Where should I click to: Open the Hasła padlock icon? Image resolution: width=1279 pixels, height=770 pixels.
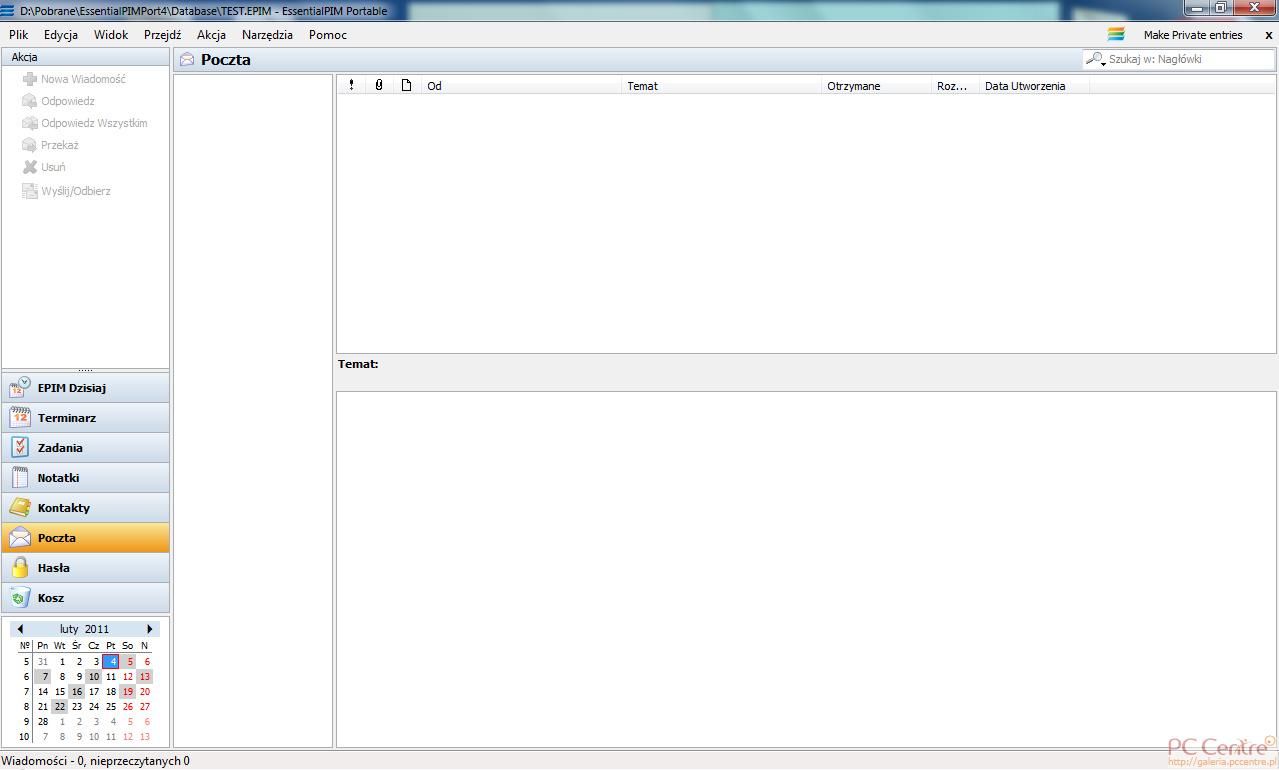pyautogui.click(x=20, y=568)
